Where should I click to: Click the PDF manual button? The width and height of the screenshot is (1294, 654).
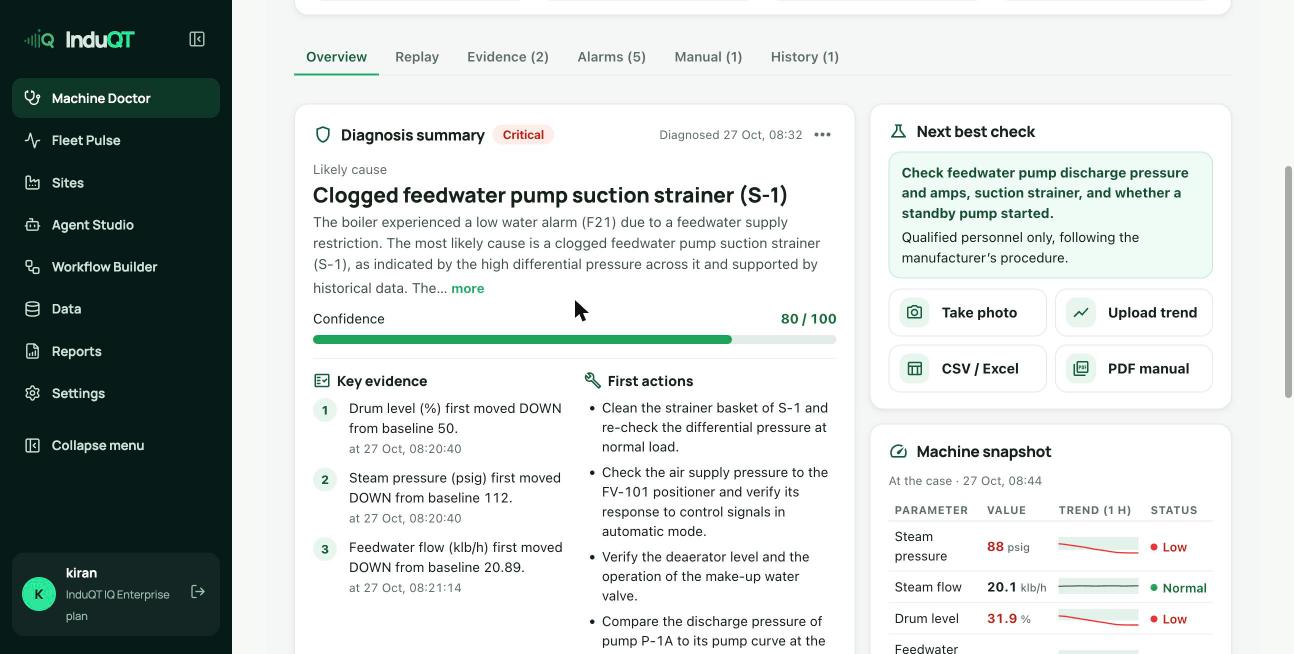tap(1134, 369)
